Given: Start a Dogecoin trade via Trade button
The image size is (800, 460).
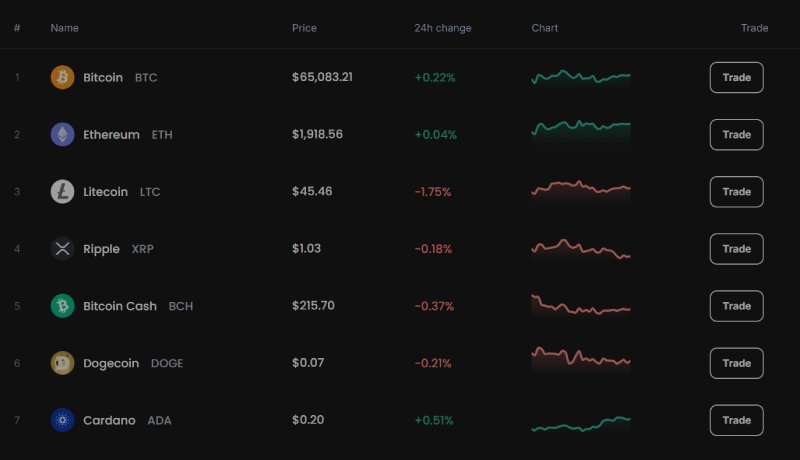Looking at the screenshot, I should click(x=736, y=363).
